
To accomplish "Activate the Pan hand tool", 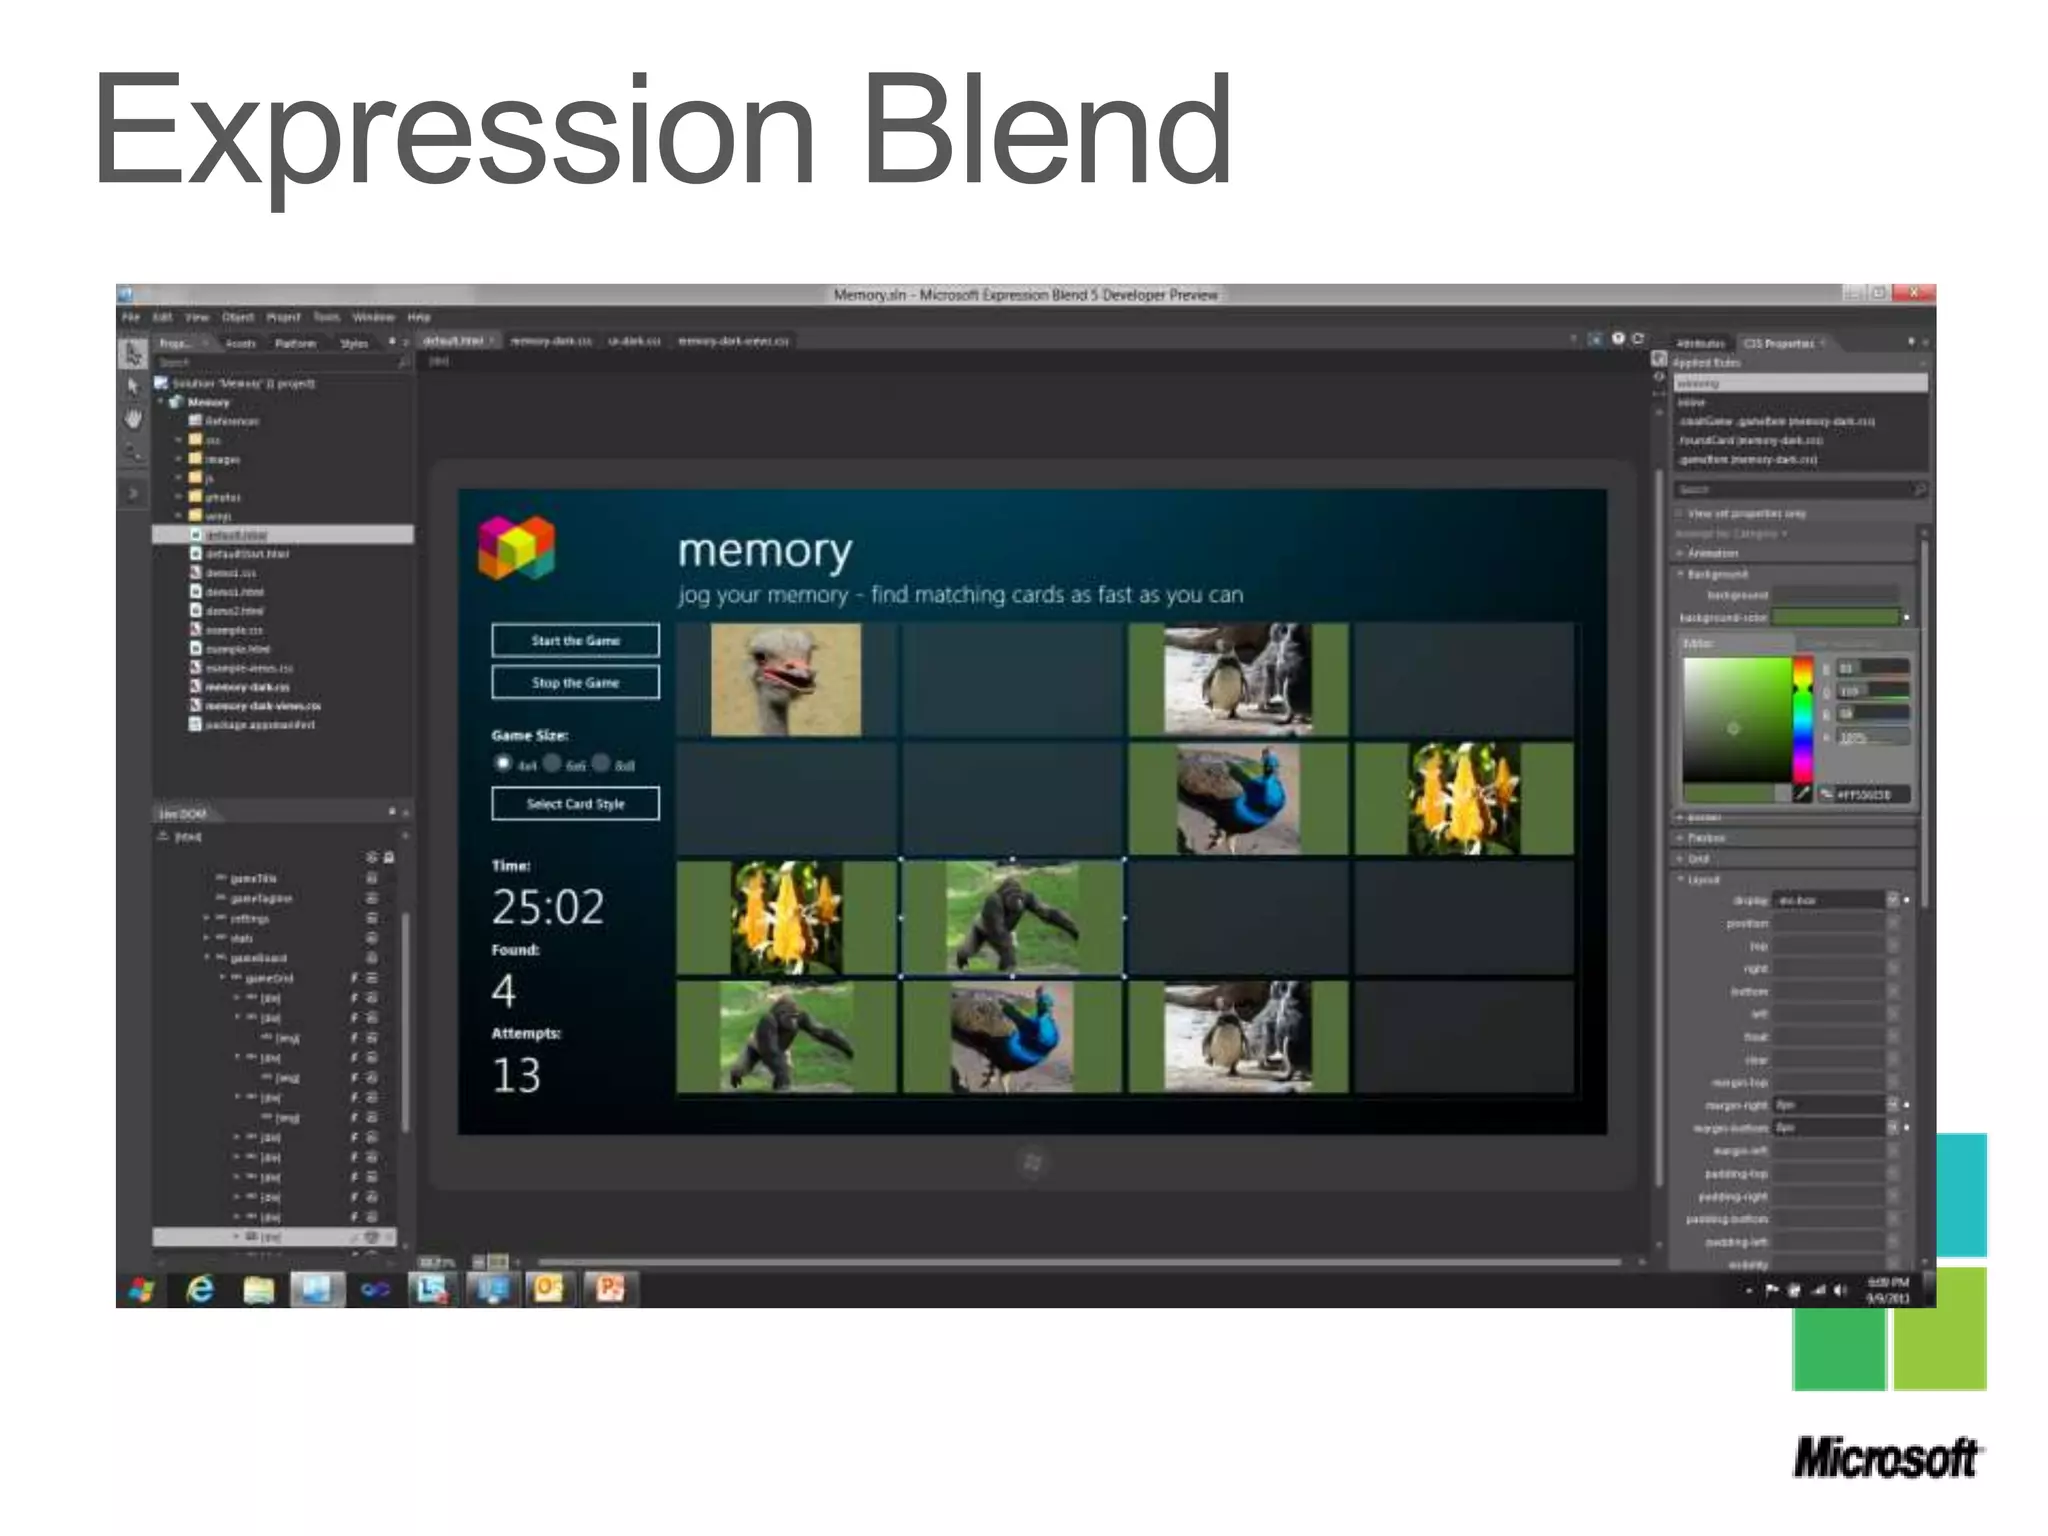I will [134, 419].
